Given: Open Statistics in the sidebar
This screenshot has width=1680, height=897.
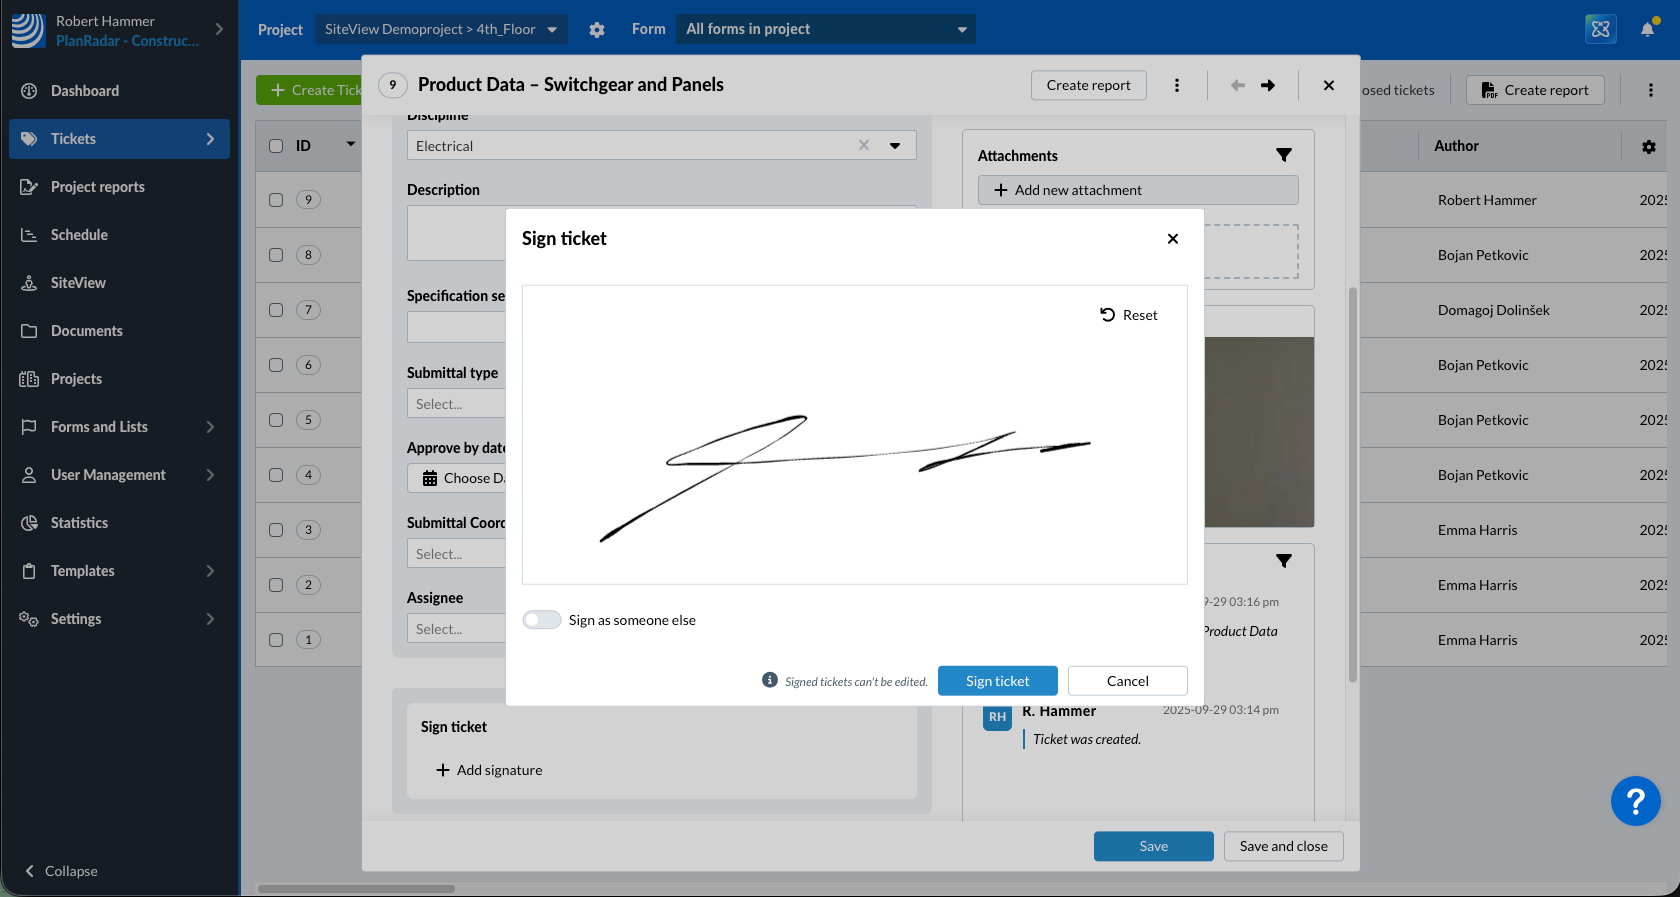Looking at the screenshot, I should pos(79,523).
